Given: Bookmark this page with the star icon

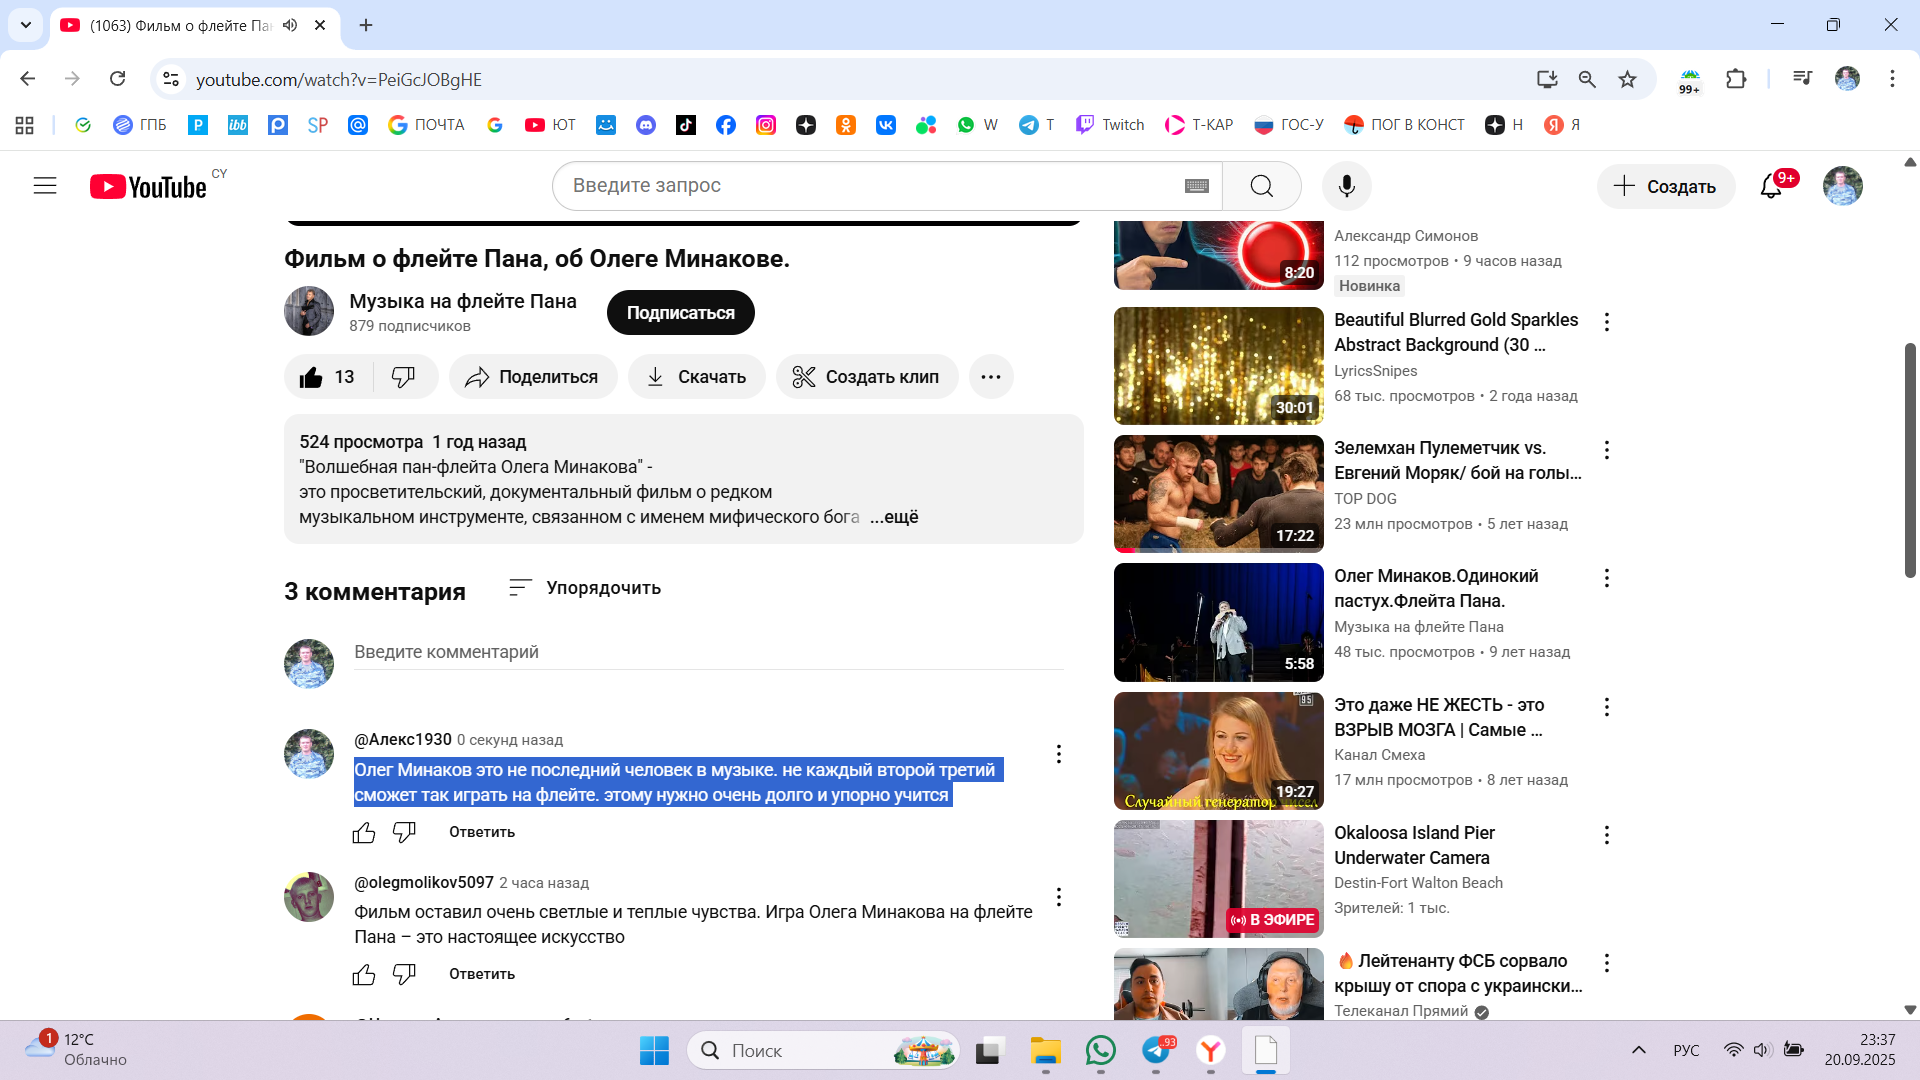Looking at the screenshot, I should point(1627,79).
